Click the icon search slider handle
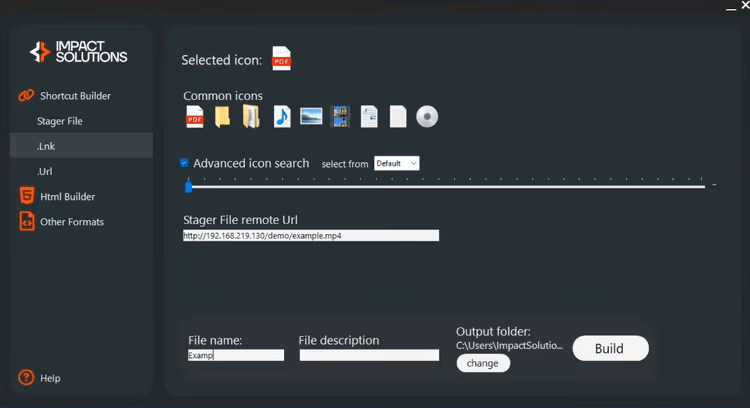Viewport: 750px width, 408px height. click(188, 185)
